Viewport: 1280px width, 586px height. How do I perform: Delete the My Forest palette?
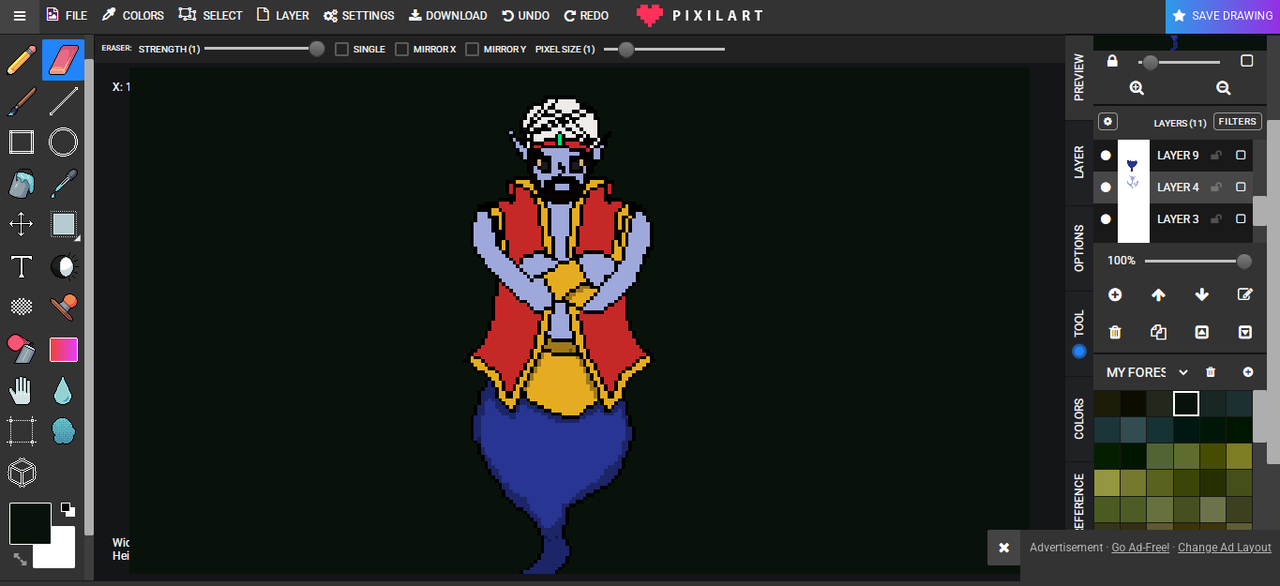click(x=1211, y=372)
